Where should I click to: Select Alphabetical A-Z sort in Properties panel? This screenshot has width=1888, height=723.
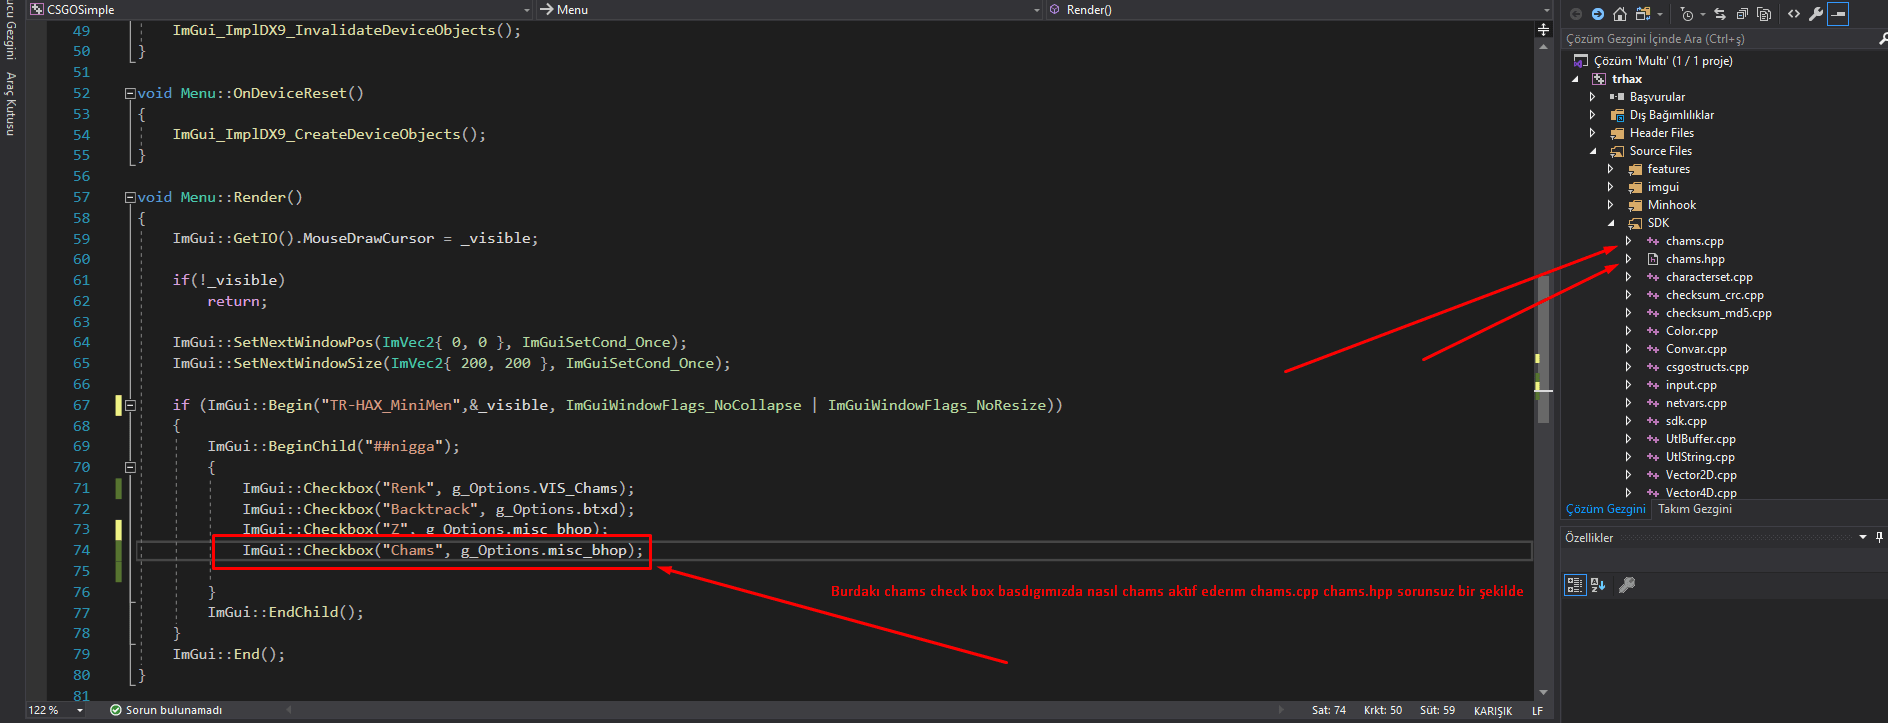[x=1598, y=585]
